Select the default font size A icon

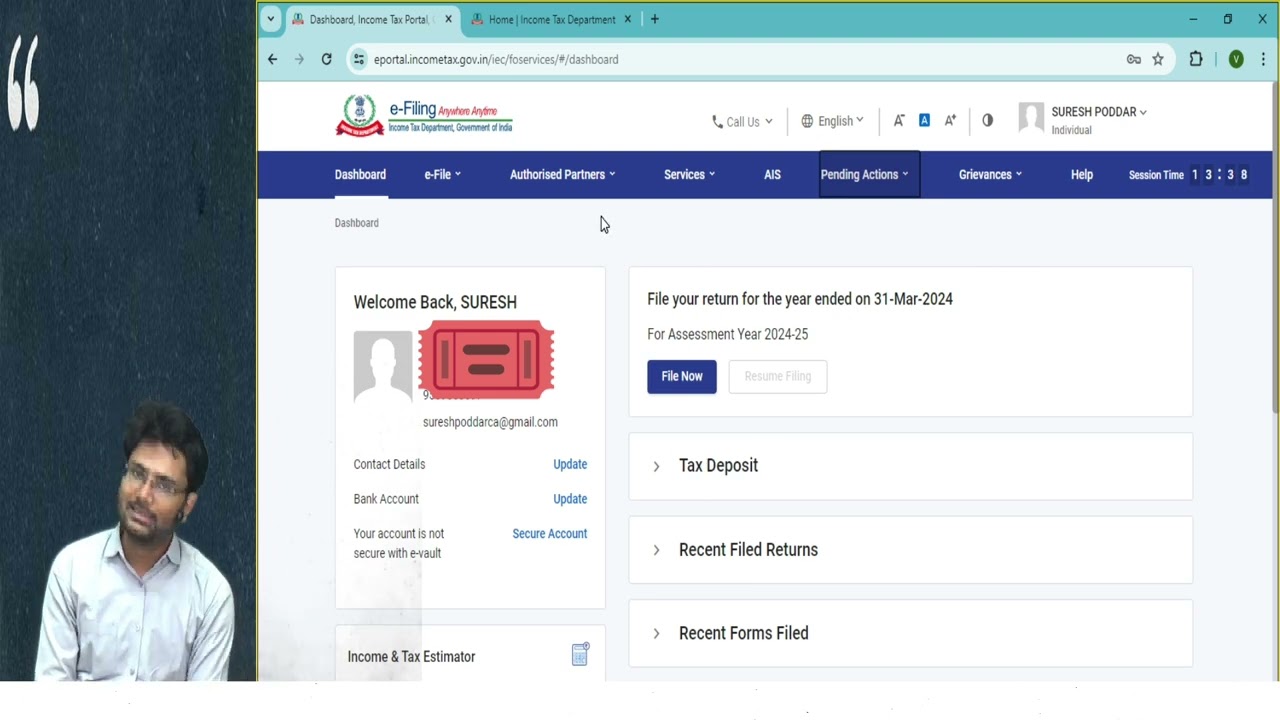[924, 120]
